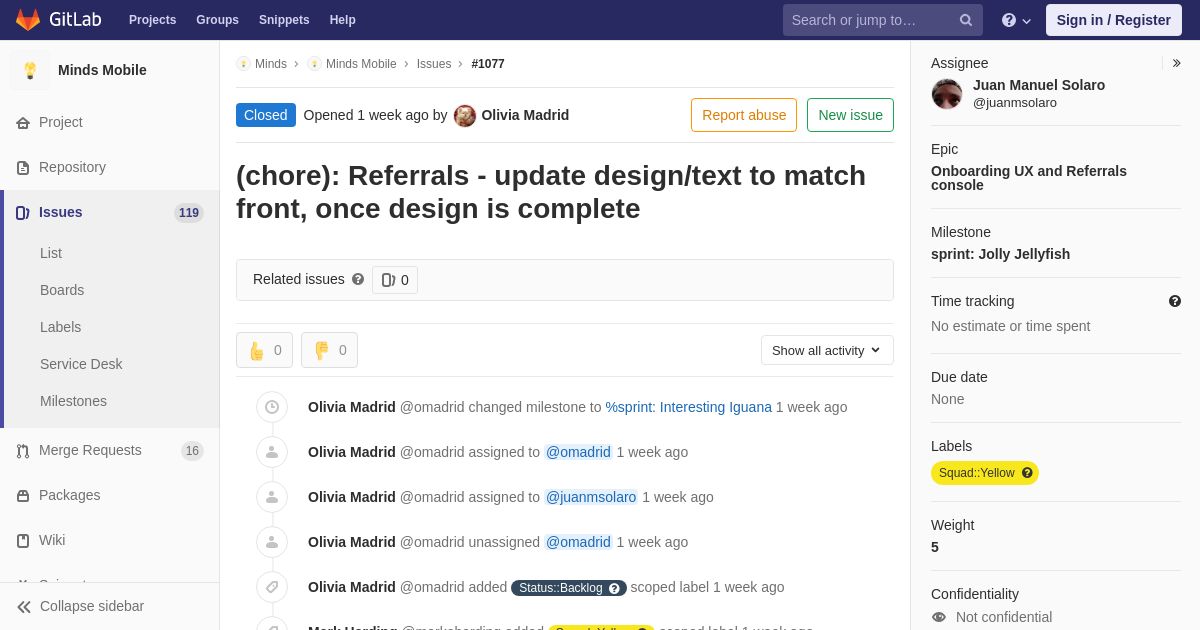The height and width of the screenshot is (630, 1200).
Task: Click the Status::Backlog label help icon
Action: pos(614,588)
